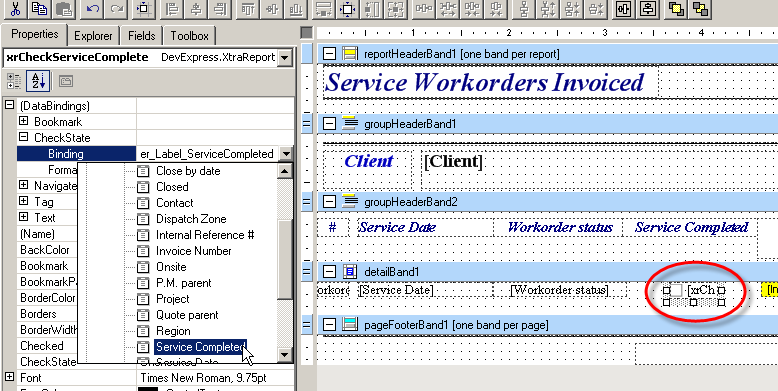
Task: Select the '[Workorder status]' field in detailBand1
Action: 559,290
